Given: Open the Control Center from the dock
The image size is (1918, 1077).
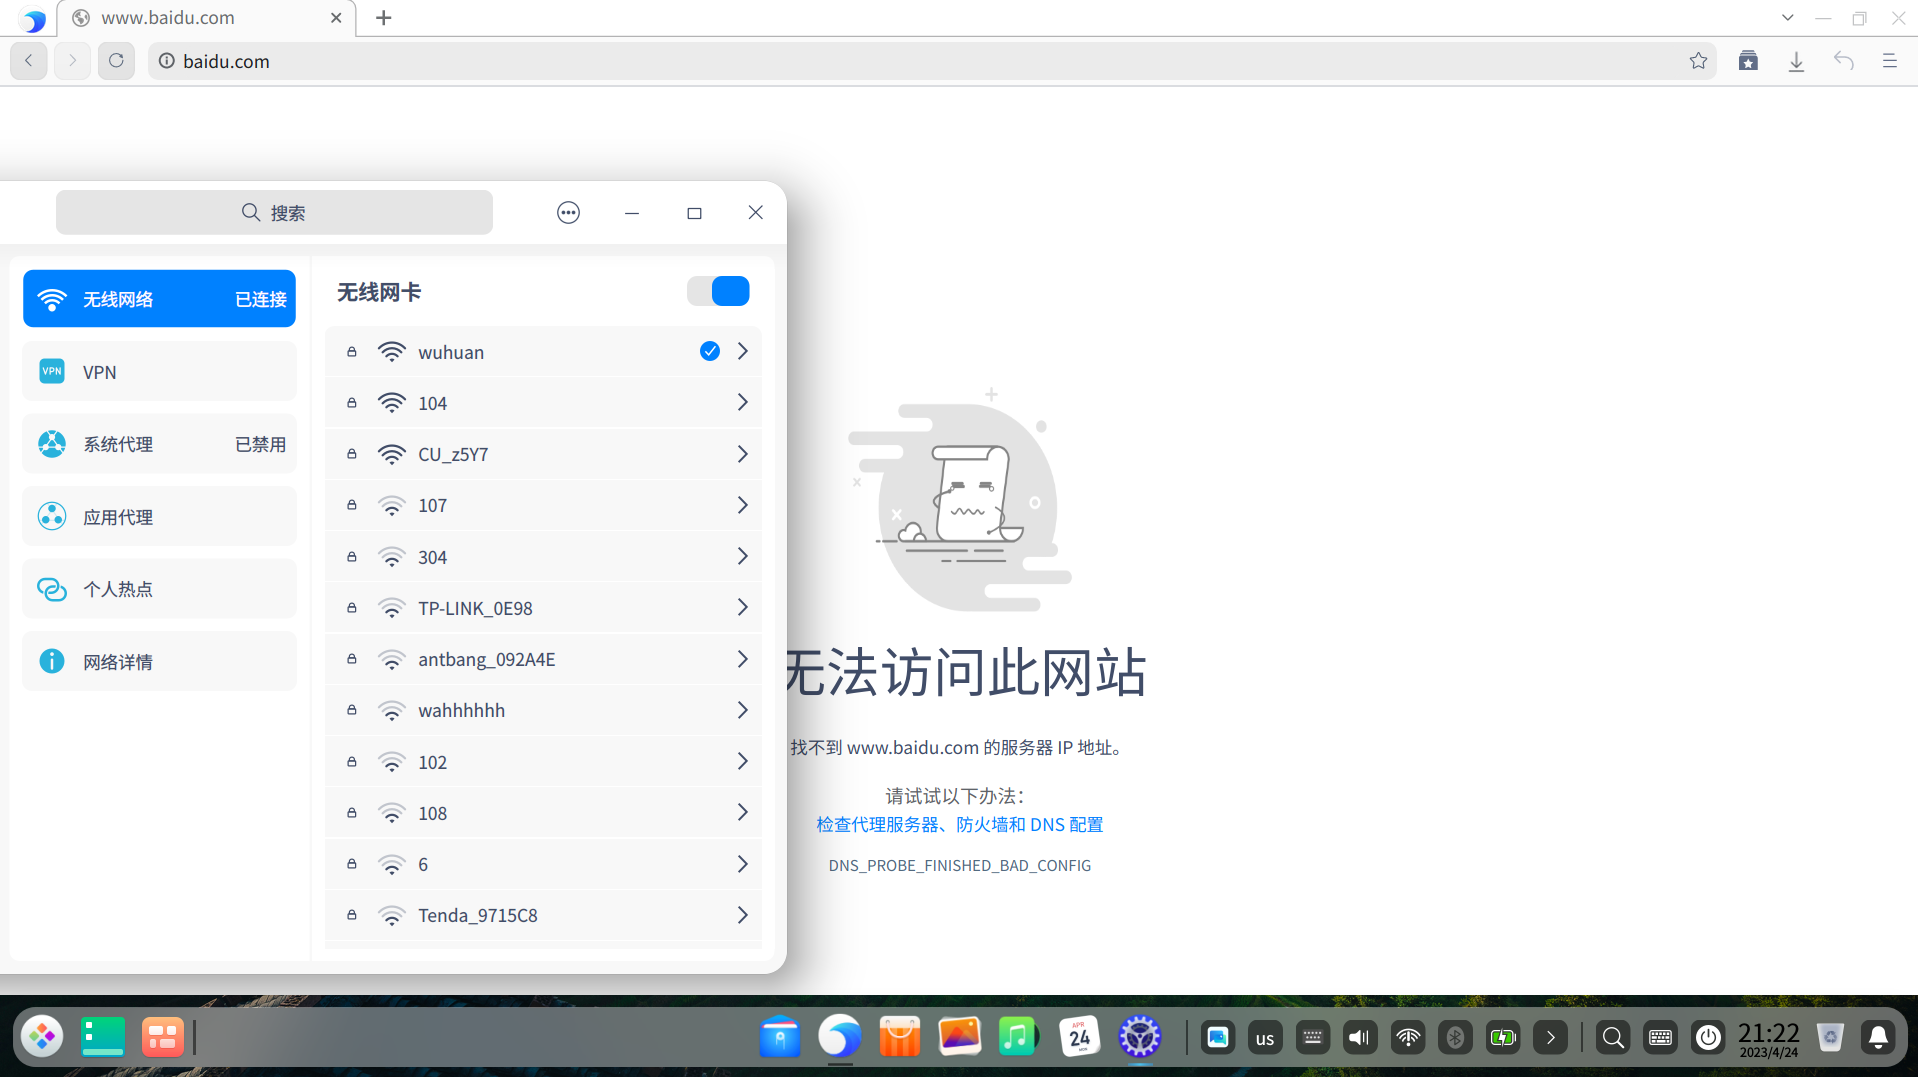Looking at the screenshot, I should [1139, 1037].
